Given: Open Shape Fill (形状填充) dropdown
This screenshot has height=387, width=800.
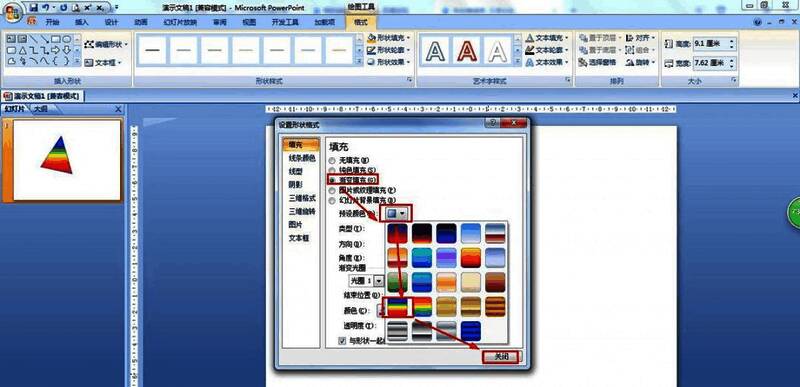Looking at the screenshot, I should click(x=389, y=38).
